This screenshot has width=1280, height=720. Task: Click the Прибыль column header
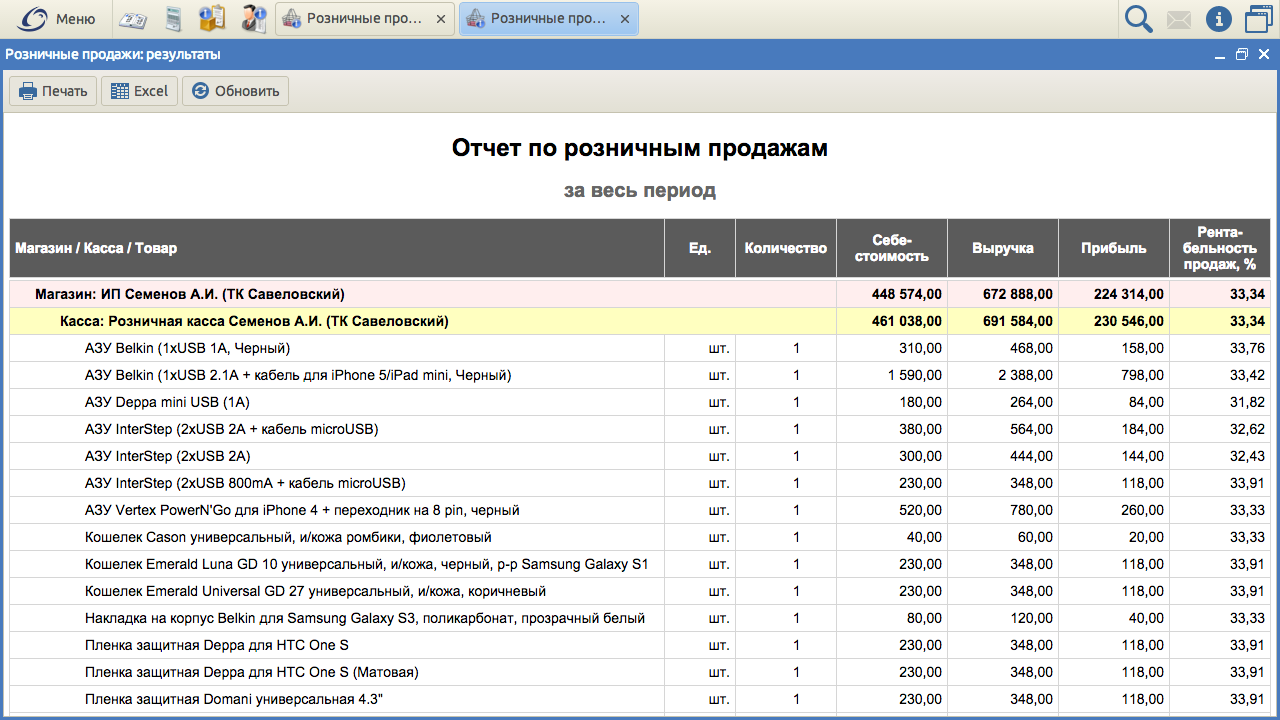[1113, 248]
